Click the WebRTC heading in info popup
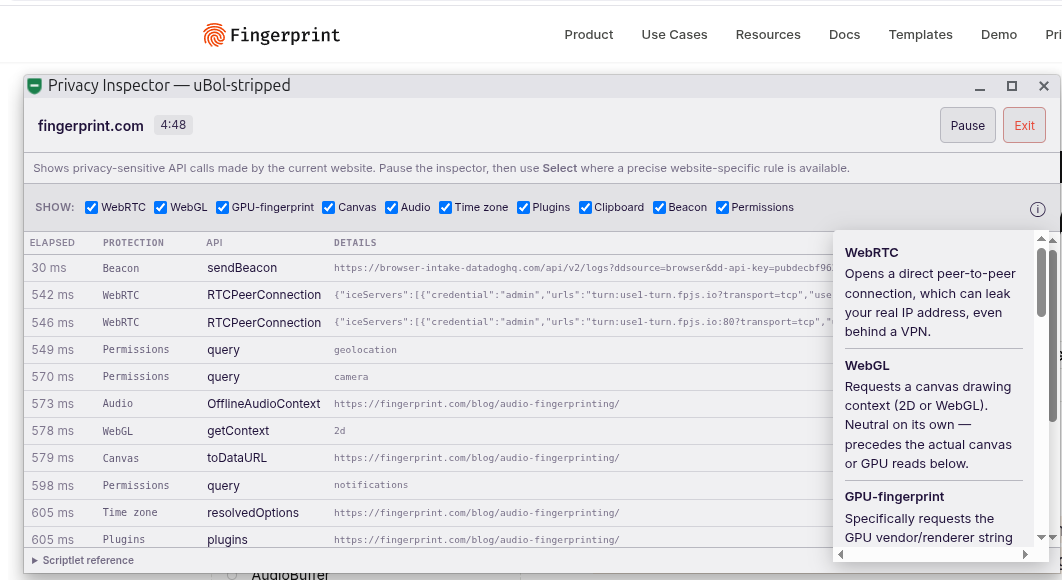Viewport: 1062px width, 580px height. (871, 253)
